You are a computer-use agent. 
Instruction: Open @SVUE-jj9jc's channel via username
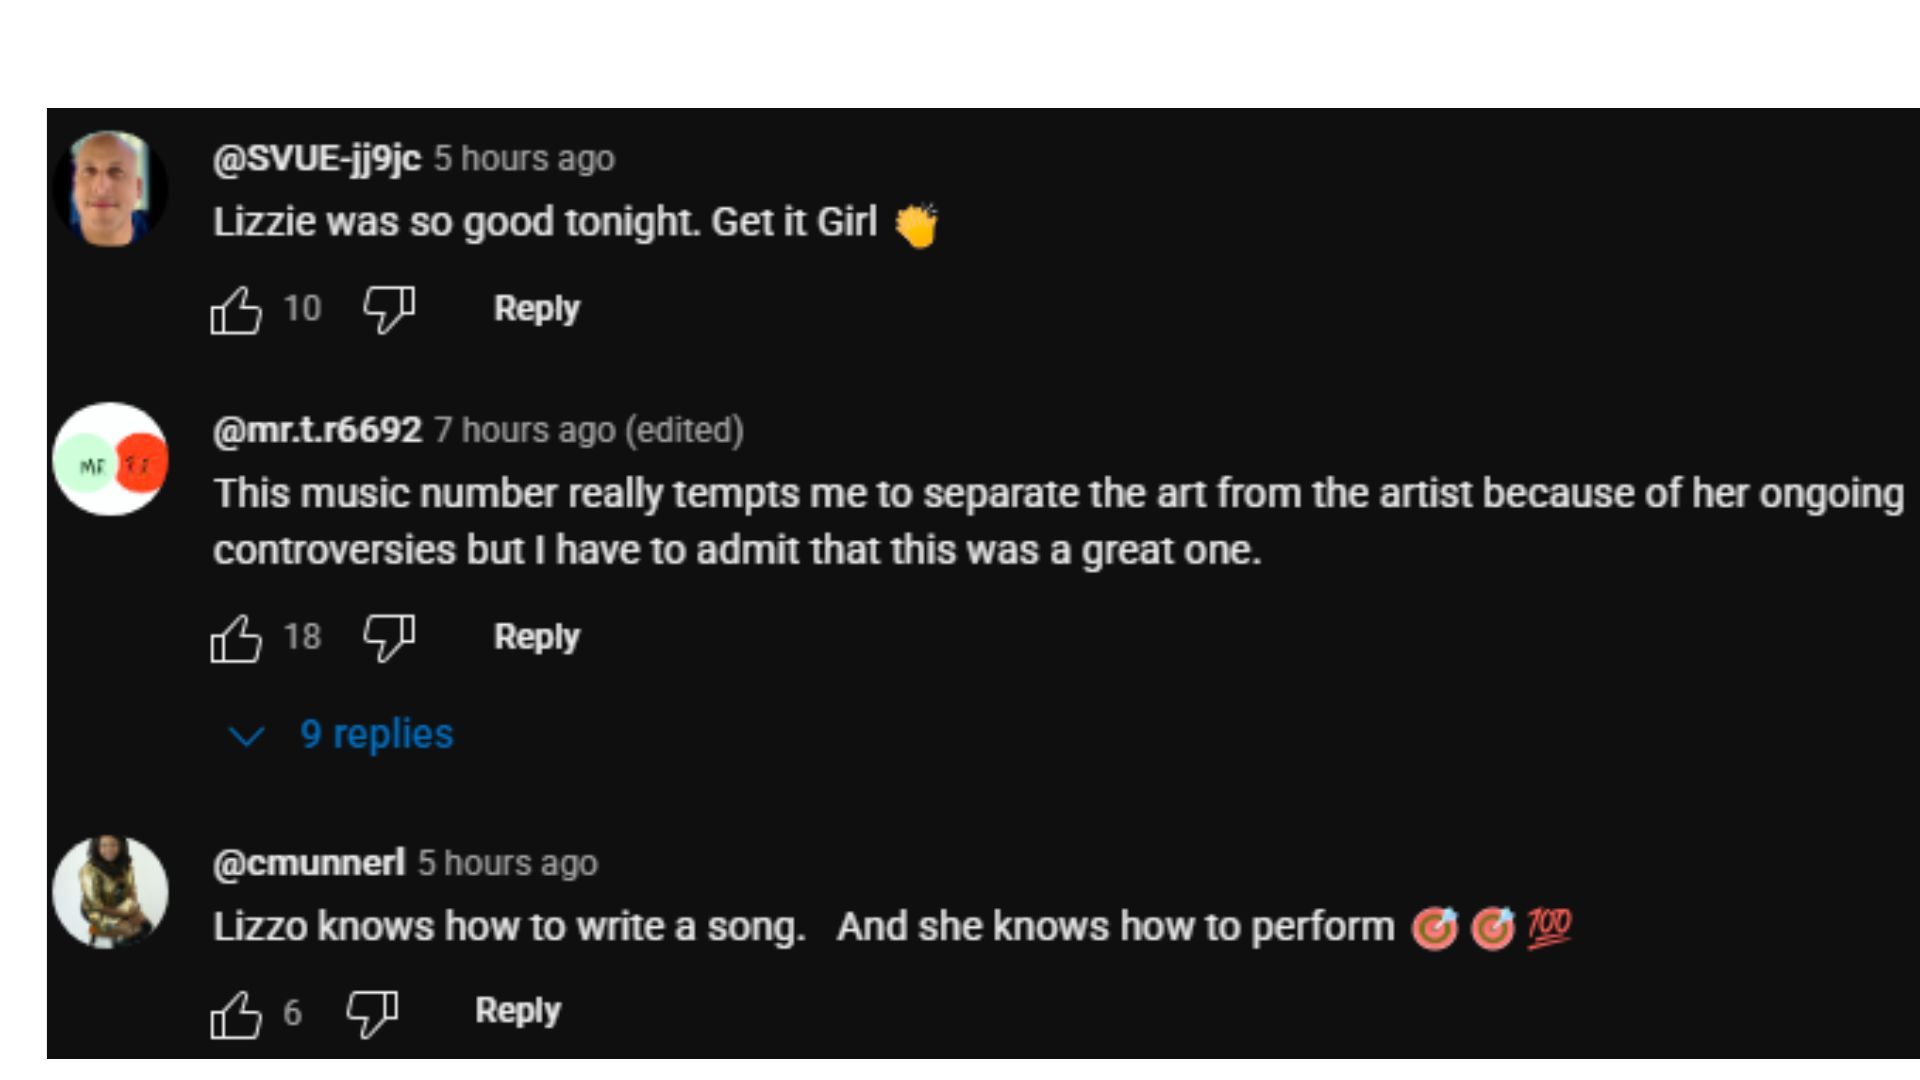(316, 158)
